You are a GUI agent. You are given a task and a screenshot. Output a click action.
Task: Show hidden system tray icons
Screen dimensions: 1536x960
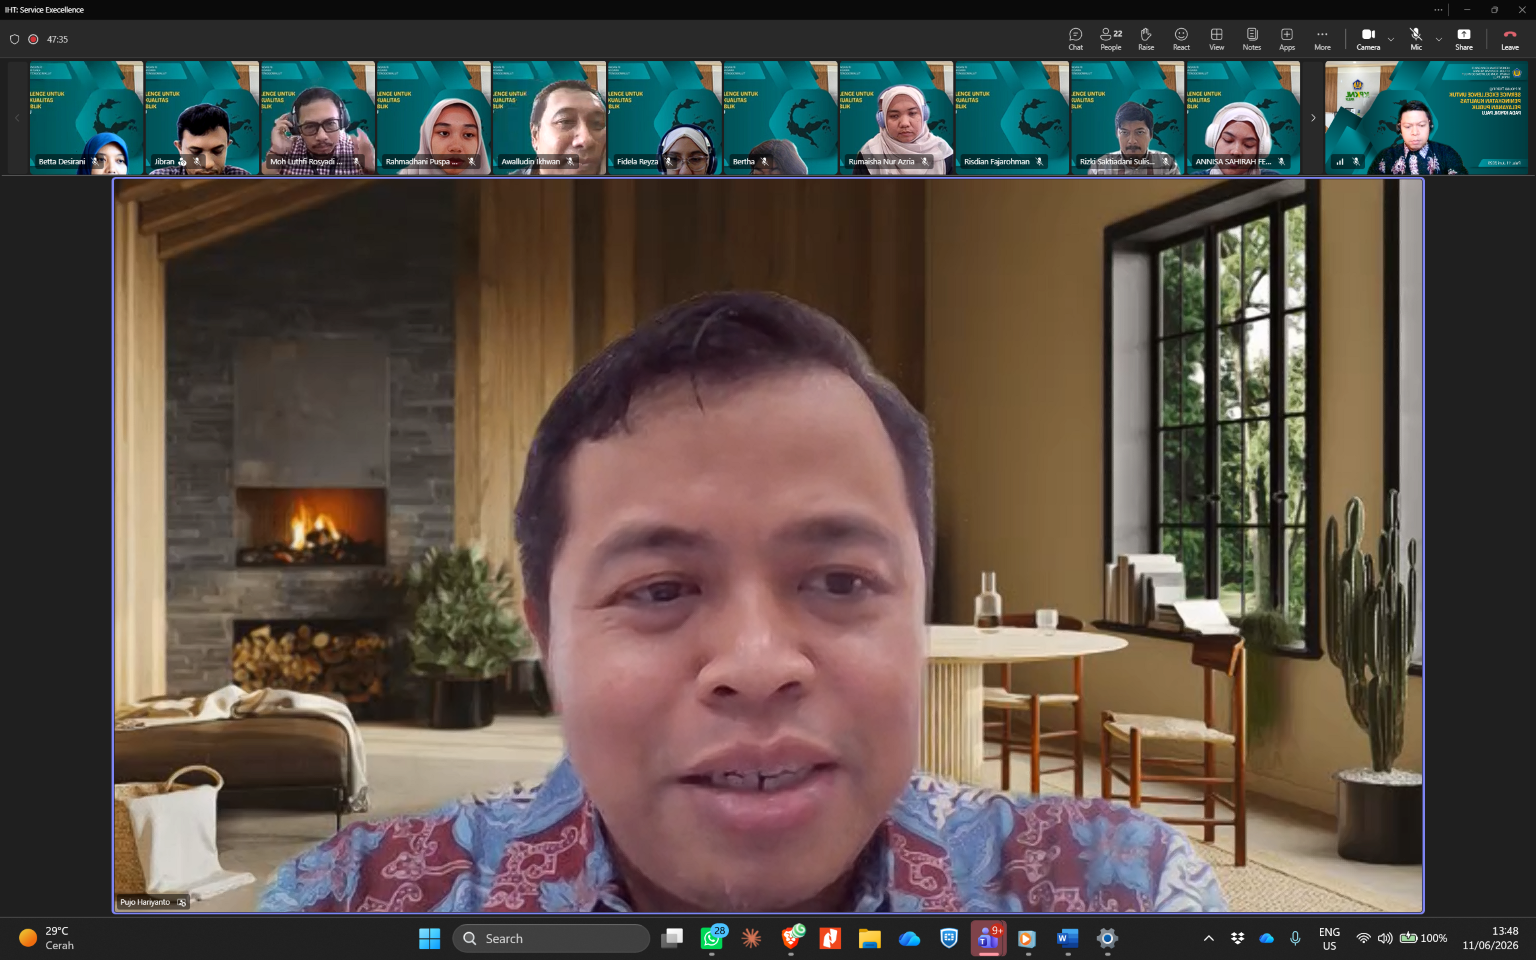click(x=1208, y=938)
